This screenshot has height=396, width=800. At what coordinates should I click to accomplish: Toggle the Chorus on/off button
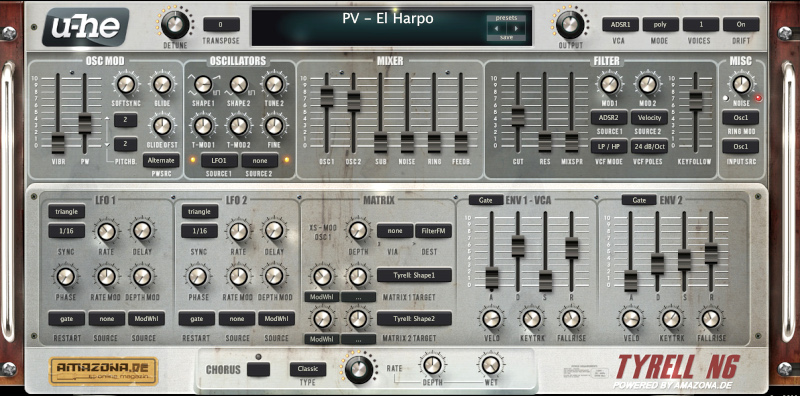pos(258,369)
